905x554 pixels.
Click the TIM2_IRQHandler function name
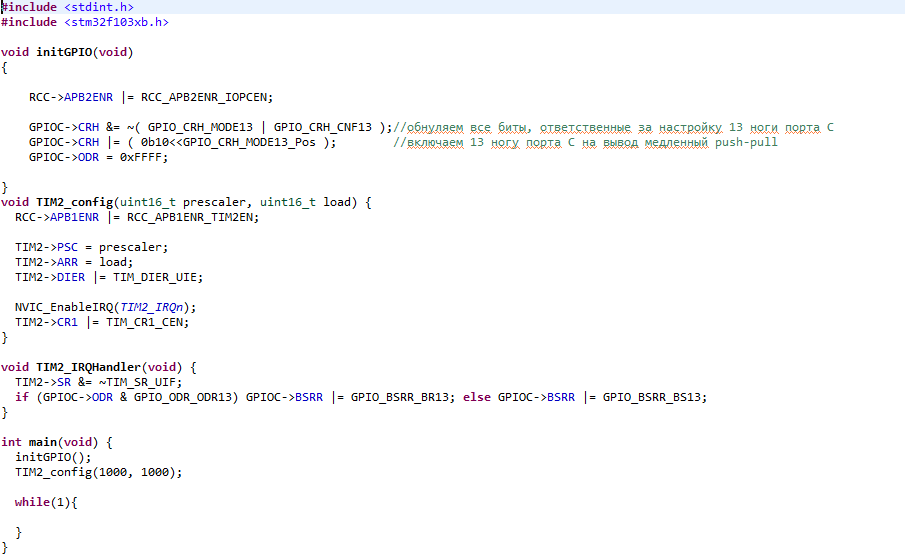[x=88, y=367]
